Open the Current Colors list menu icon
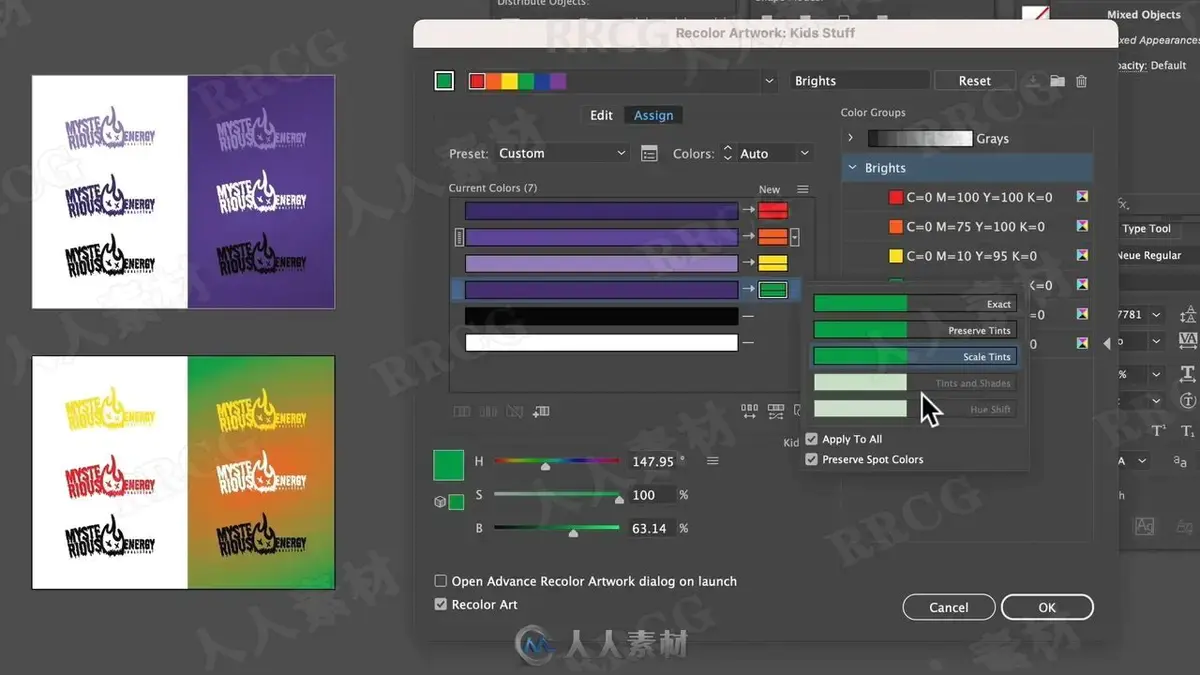1200x675 pixels. pyautogui.click(x=802, y=189)
